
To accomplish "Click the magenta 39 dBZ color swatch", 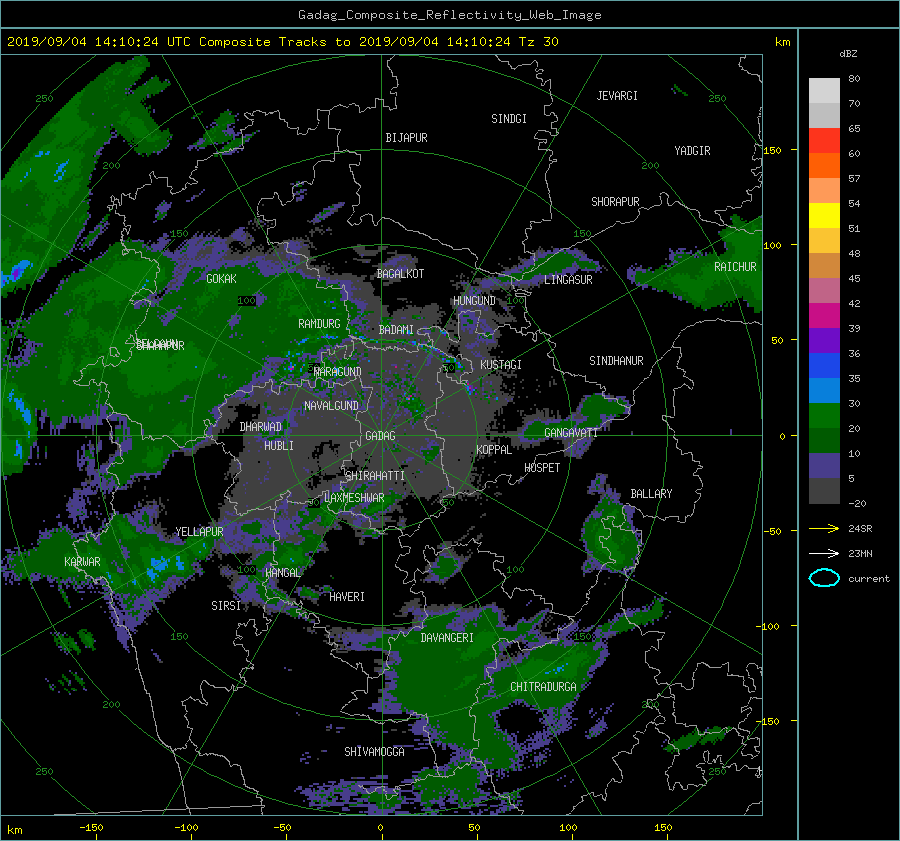I will point(824,316).
